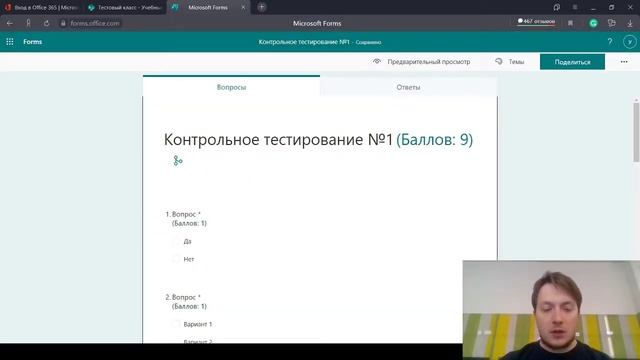Screen dimensions: 640x360
Task: Click question 2 'Вопрос' text
Action: click(184, 297)
